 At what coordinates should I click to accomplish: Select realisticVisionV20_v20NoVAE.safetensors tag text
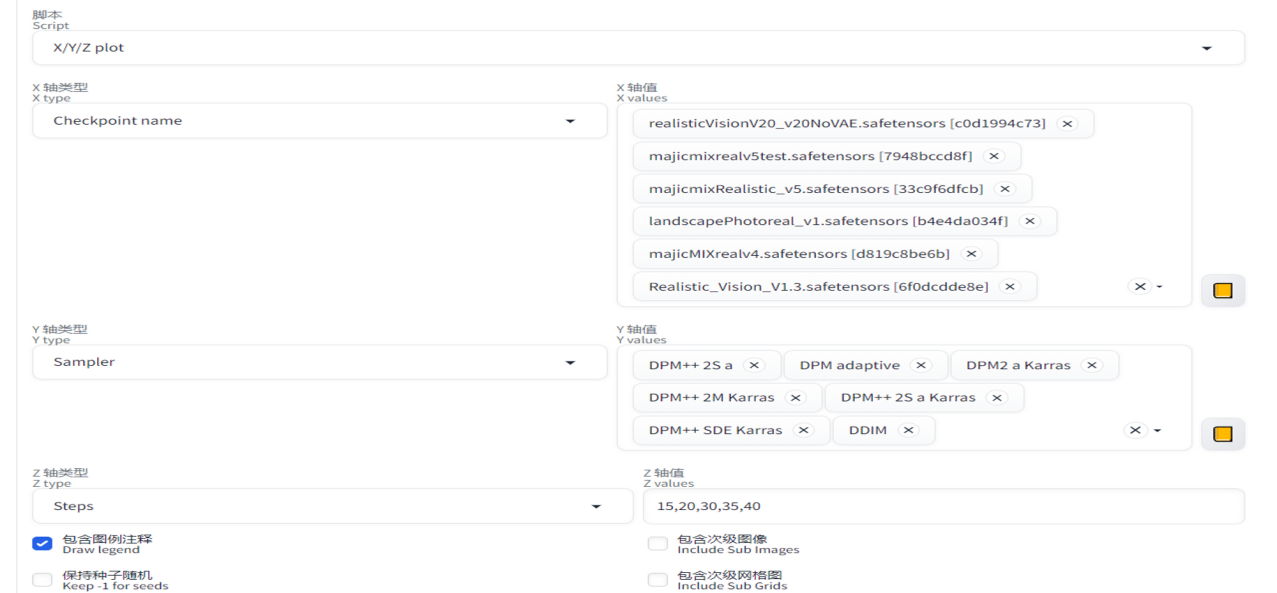coord(847,124)
